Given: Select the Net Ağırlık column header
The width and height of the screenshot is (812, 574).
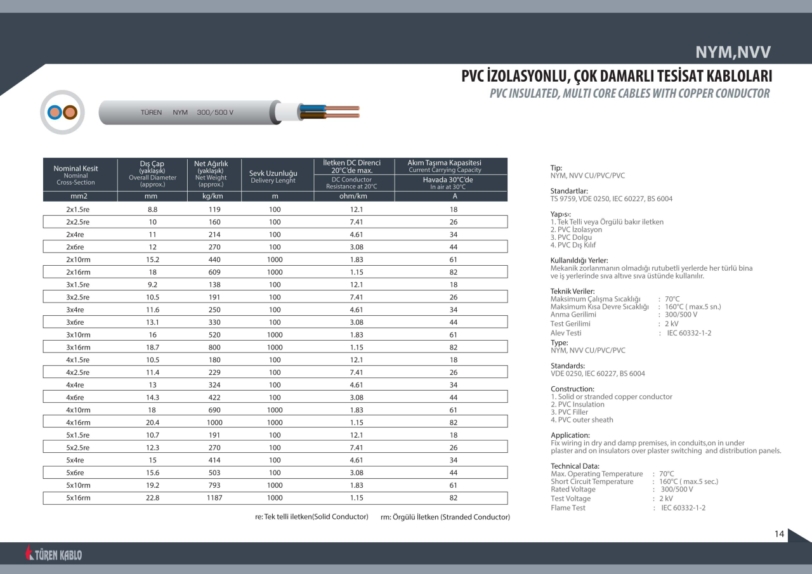Looking at the screenshot, I should click(211, 174).
